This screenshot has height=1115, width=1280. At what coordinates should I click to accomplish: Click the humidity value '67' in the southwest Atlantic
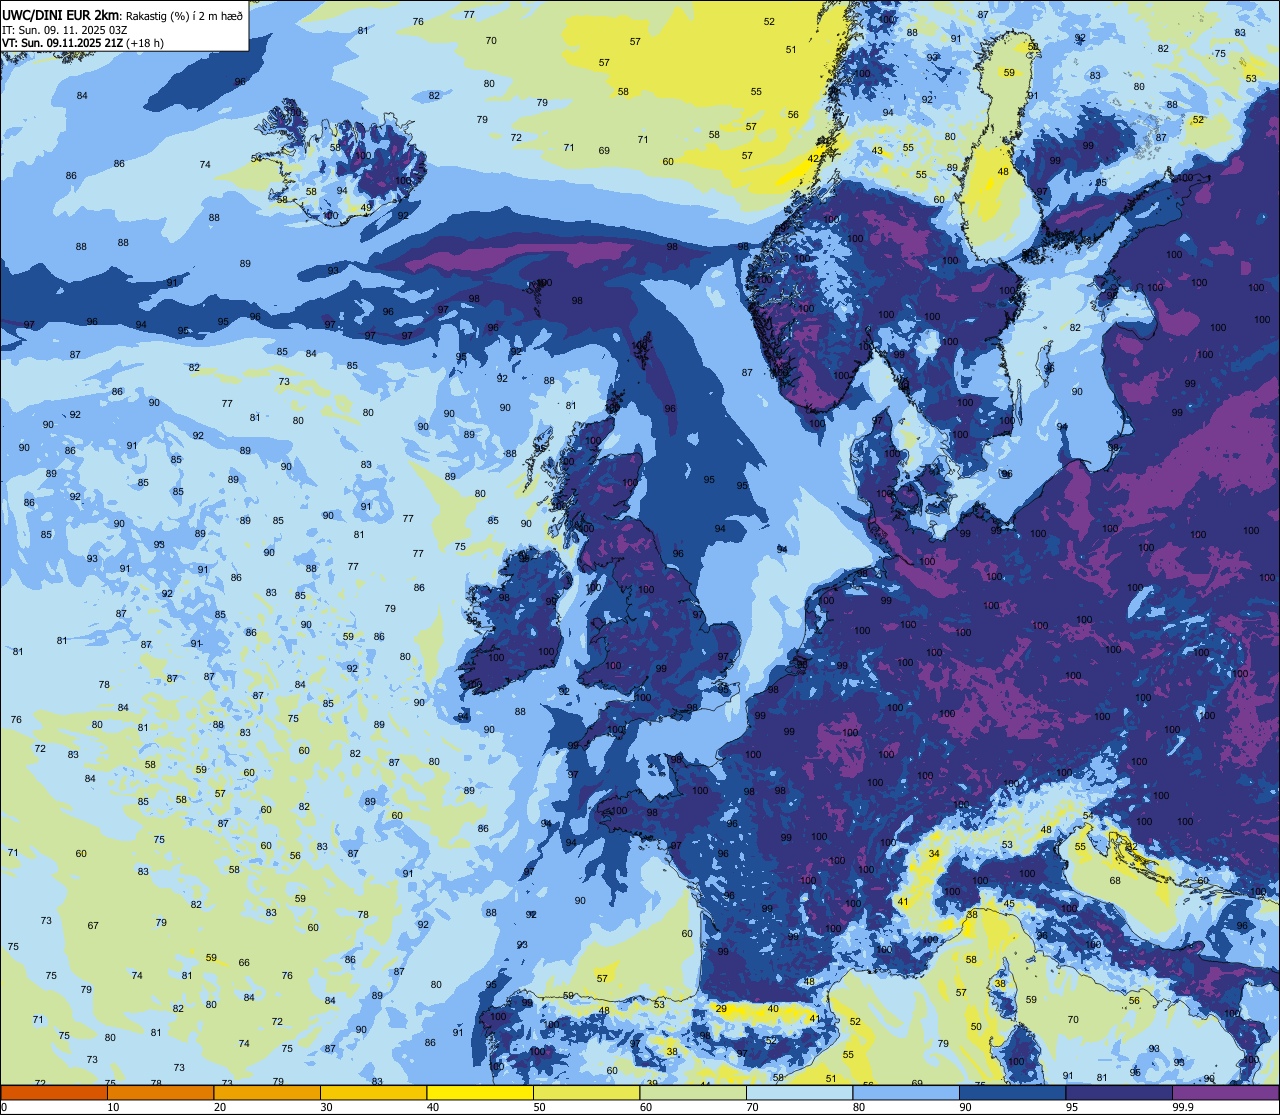(93, 926)
